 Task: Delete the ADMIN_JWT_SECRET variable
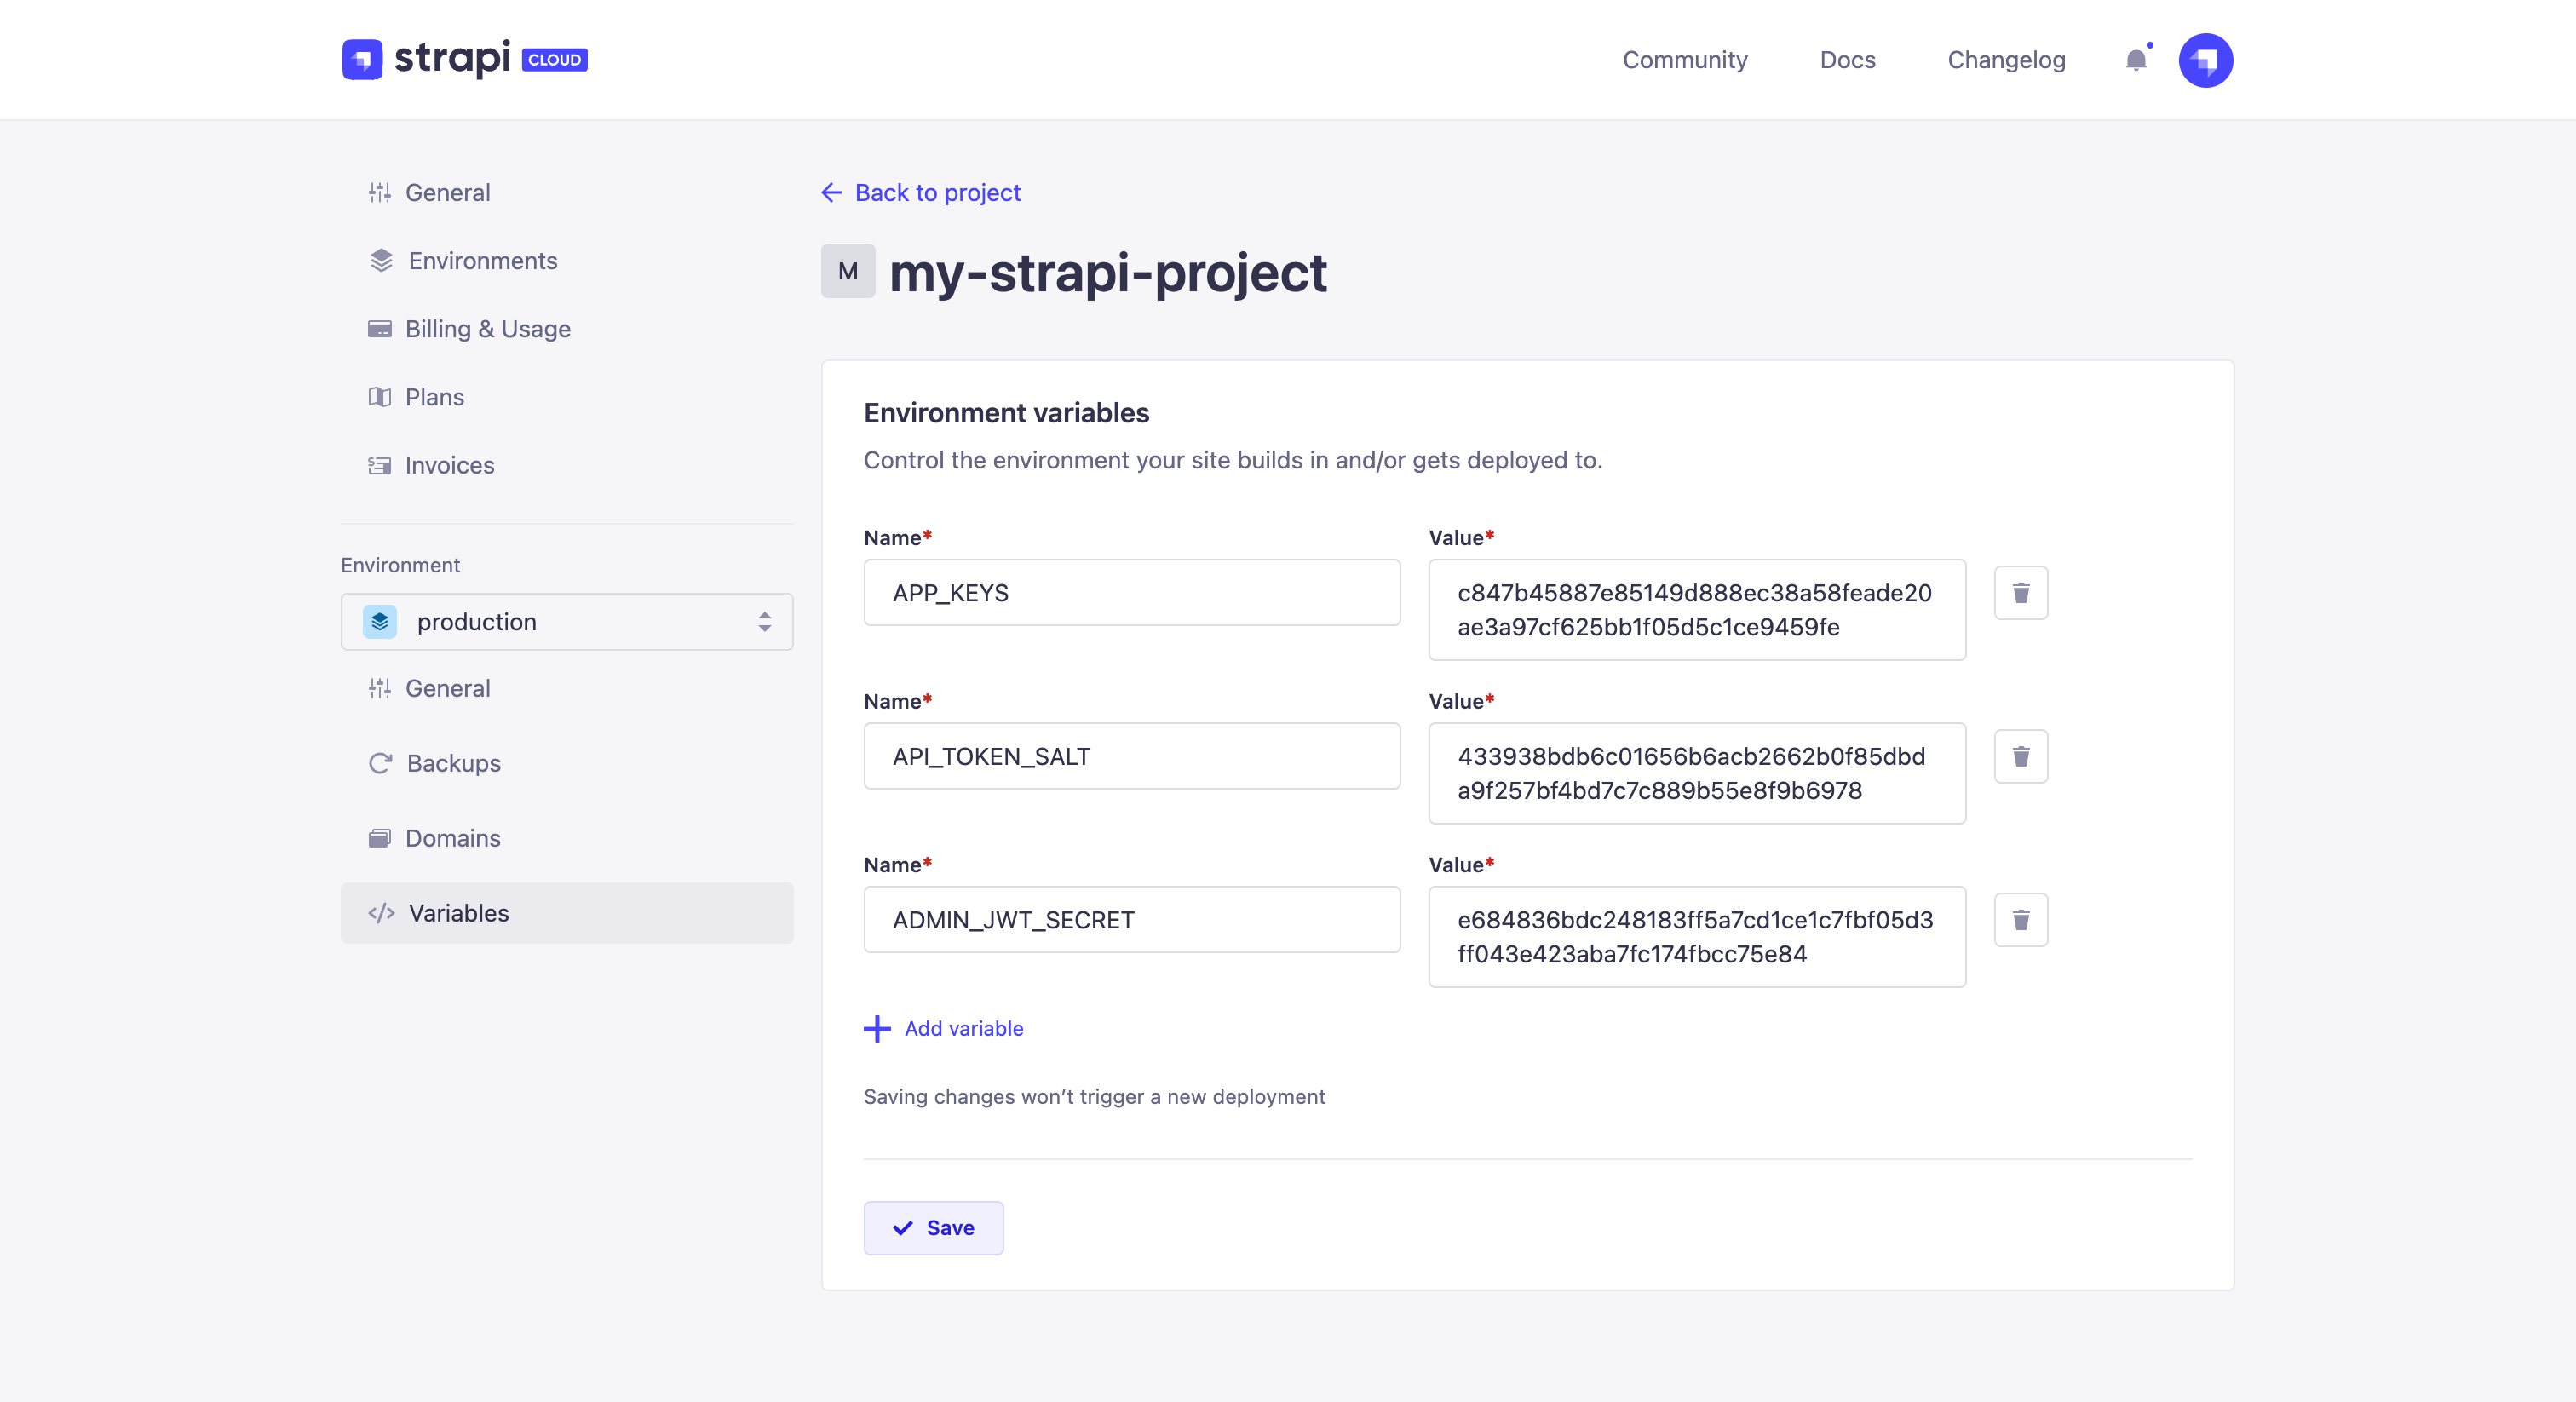pyautogui.click(x=2021, y=920)
